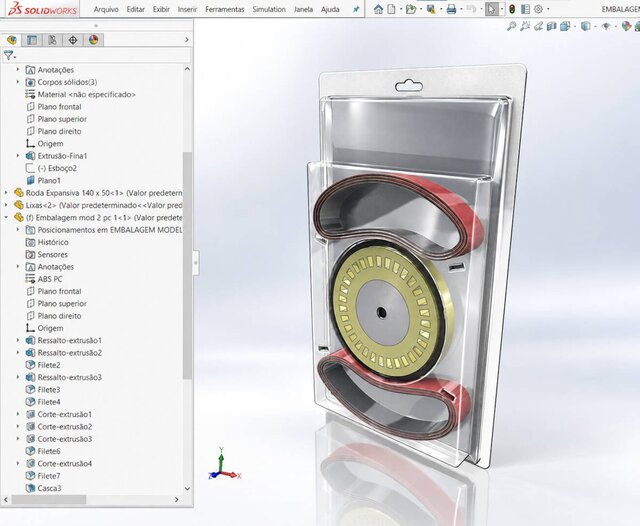Viewport: 640px width, 526px height.
Task: Click the XYZ orientation triad
Action: click(x=224, y=464)
